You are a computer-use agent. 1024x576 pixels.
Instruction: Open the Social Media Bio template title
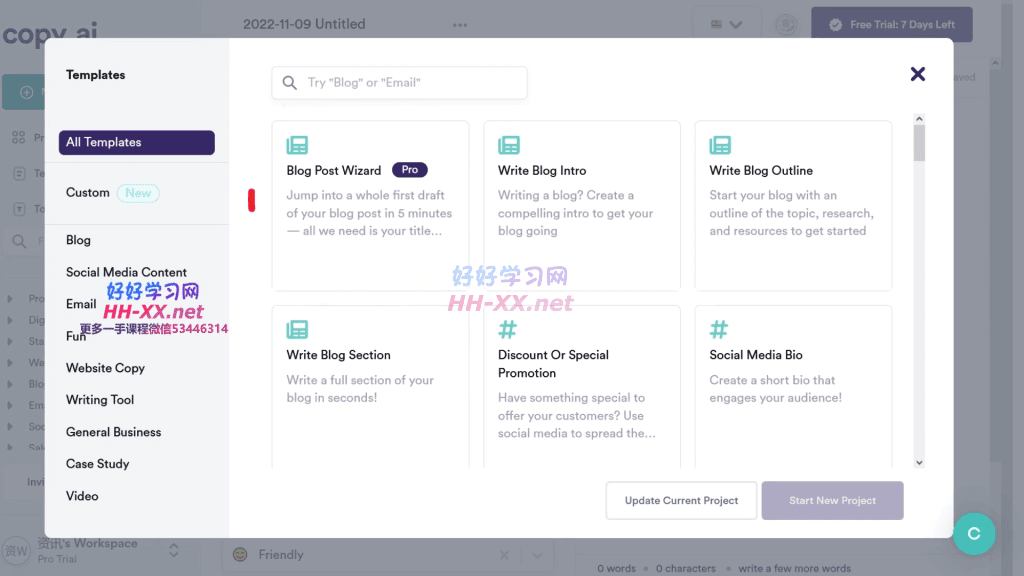pyautogui.click(x=756, y=355)
